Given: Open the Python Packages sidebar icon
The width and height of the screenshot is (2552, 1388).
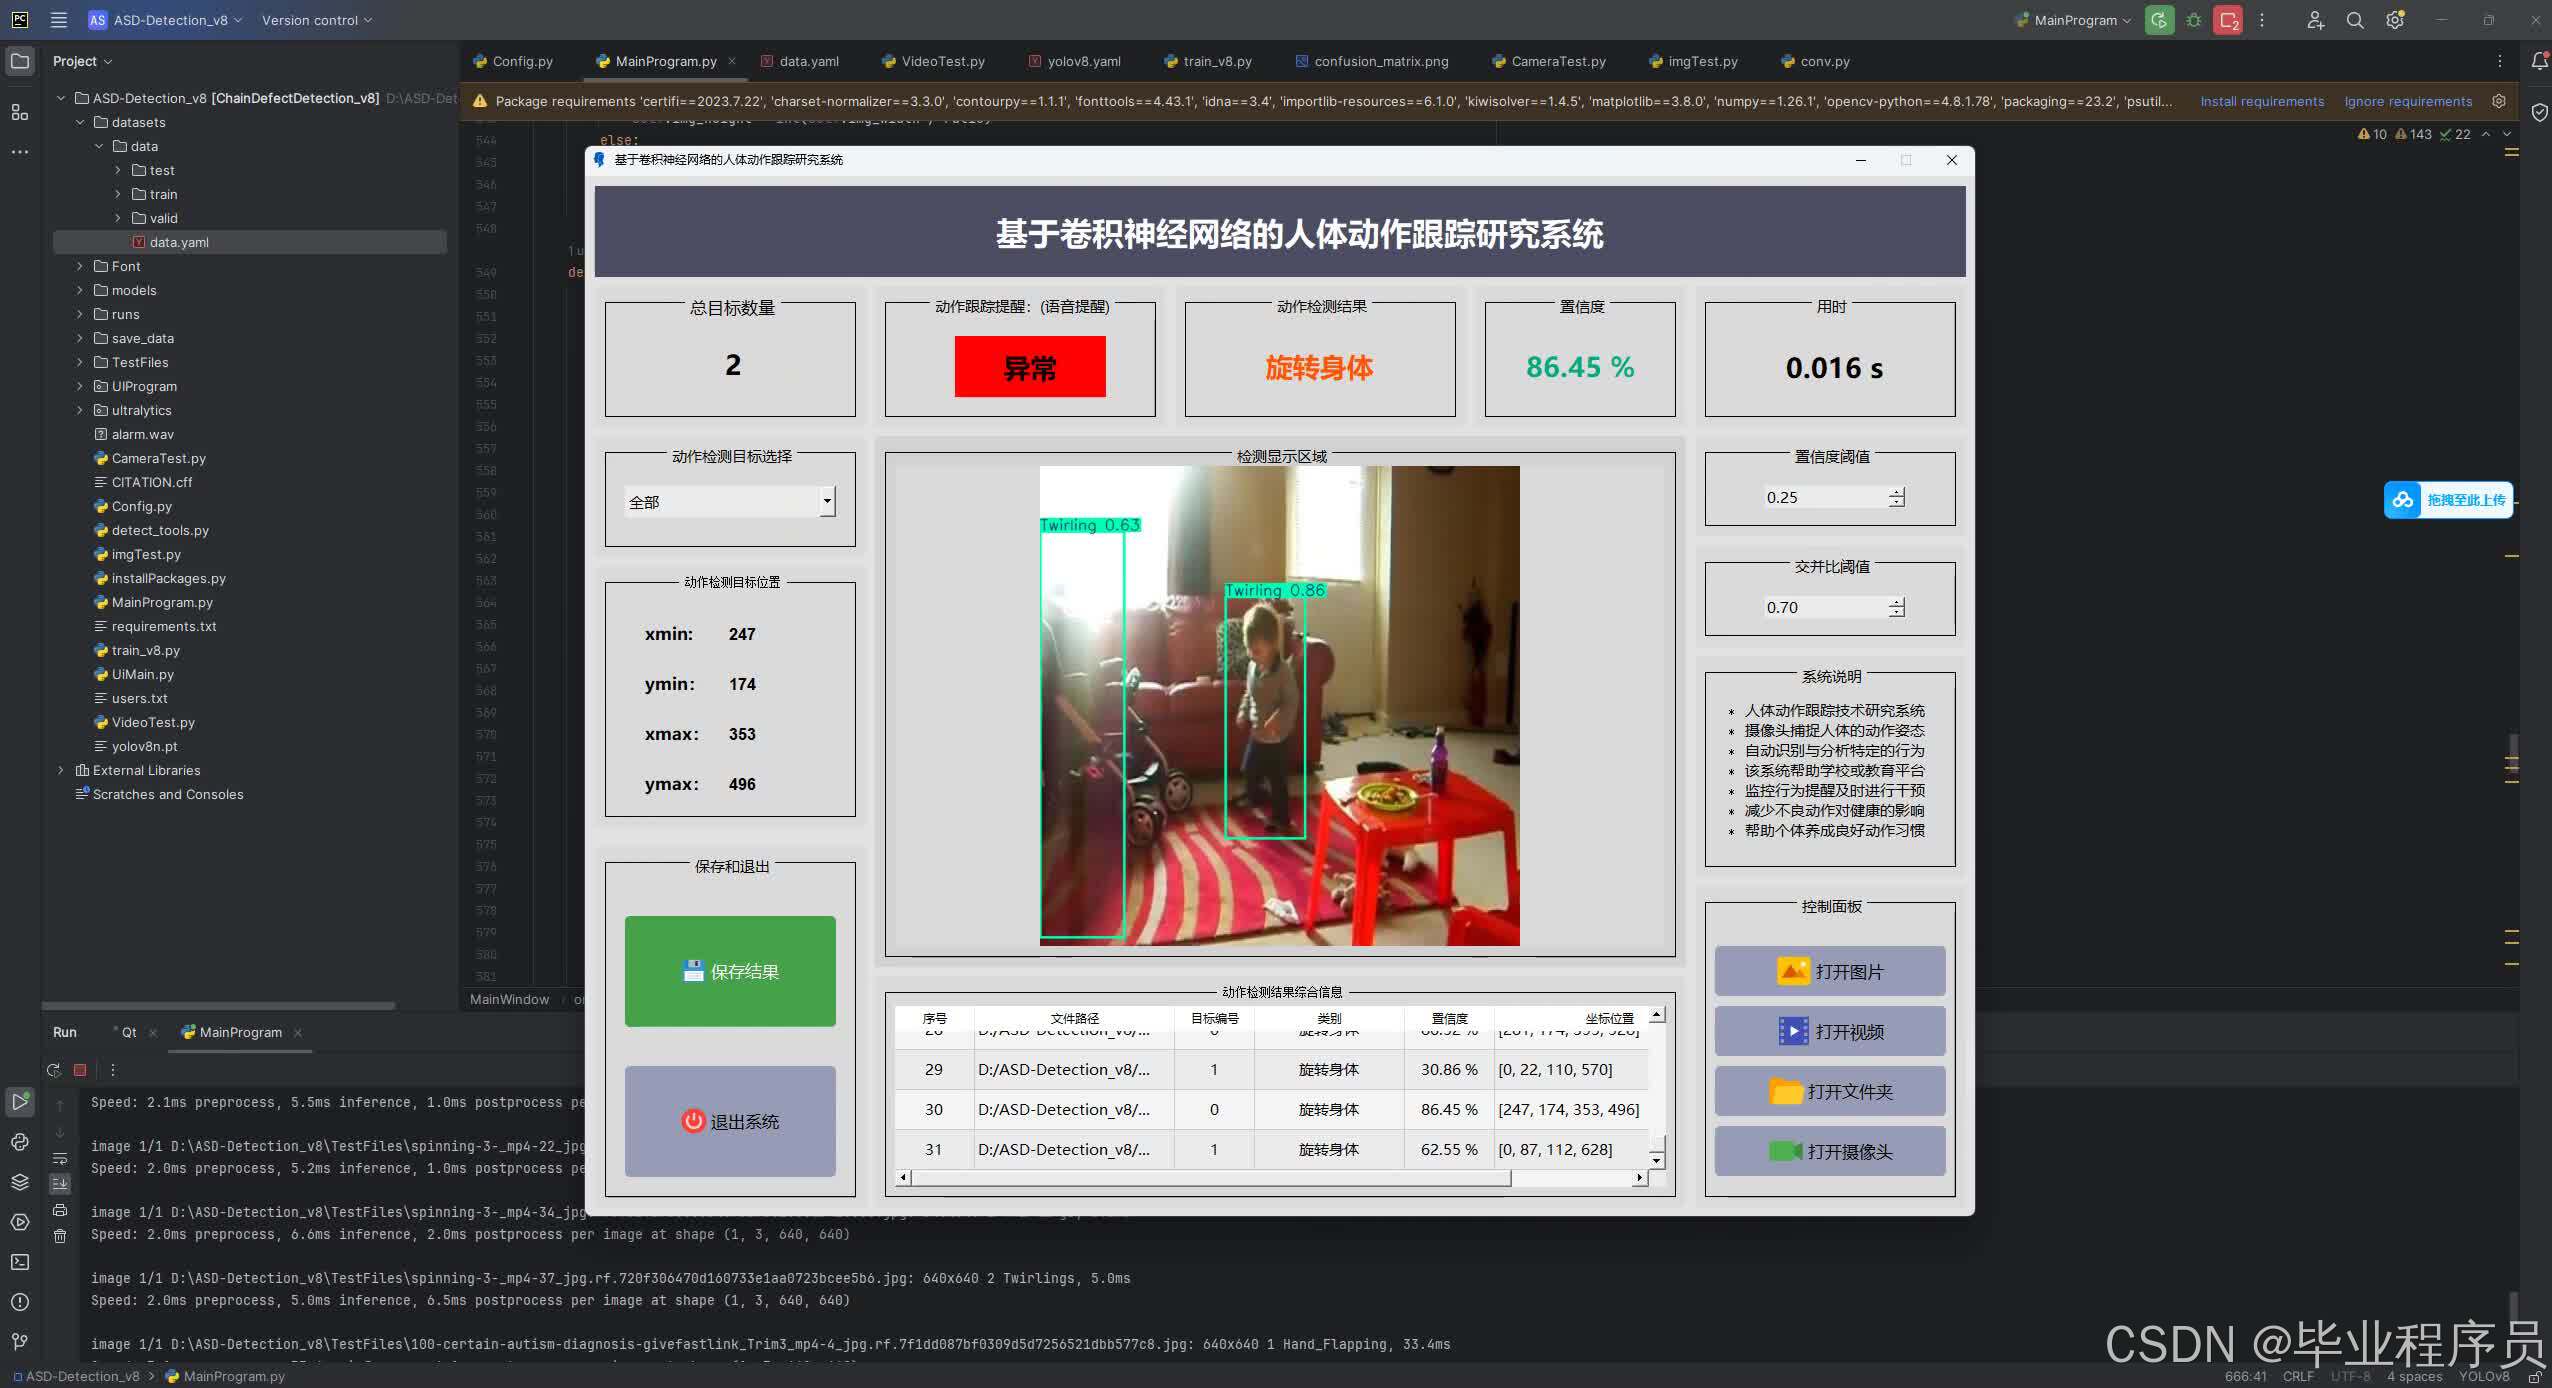Looking at the screenshot, I should [20, 1182].
